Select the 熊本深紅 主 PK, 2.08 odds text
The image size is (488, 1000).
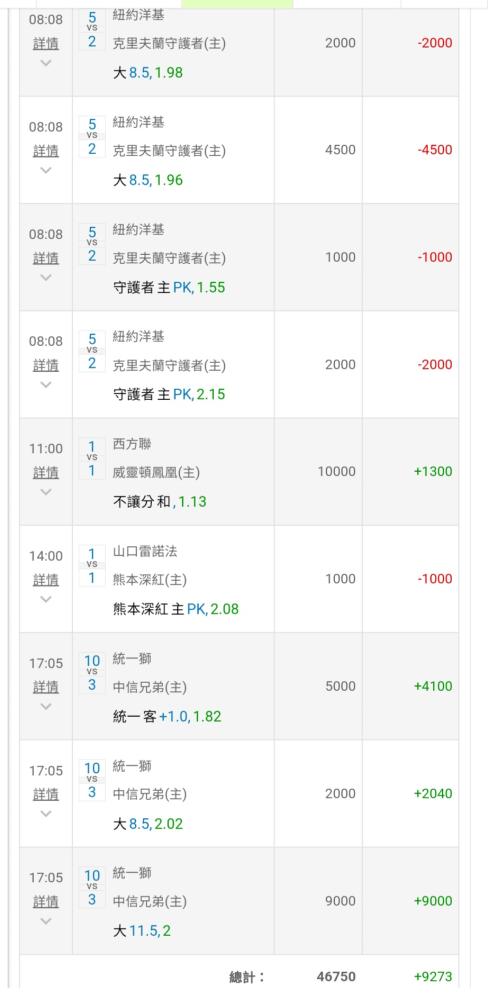(176, 609)
